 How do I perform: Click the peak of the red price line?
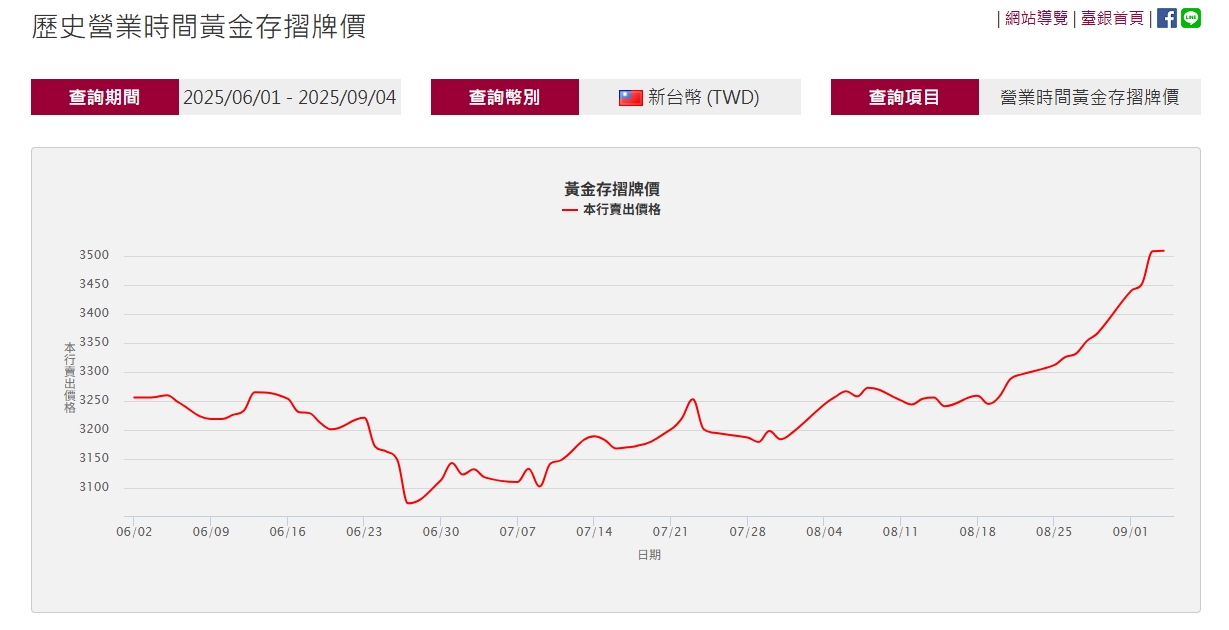[1160, 250]
